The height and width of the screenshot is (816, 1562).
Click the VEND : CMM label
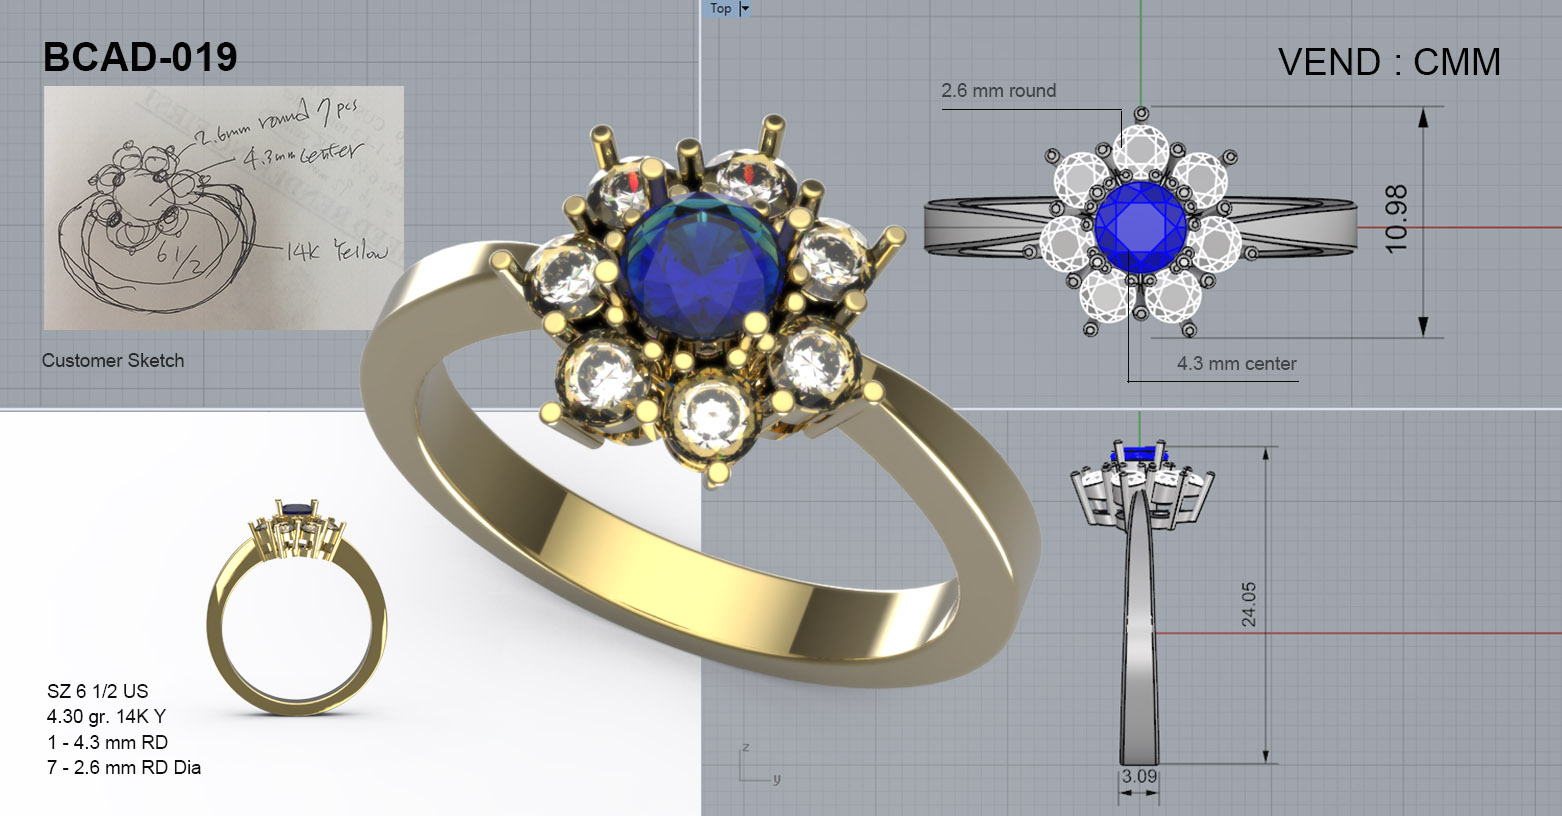pyautogui.click(x=1389, y=62)
